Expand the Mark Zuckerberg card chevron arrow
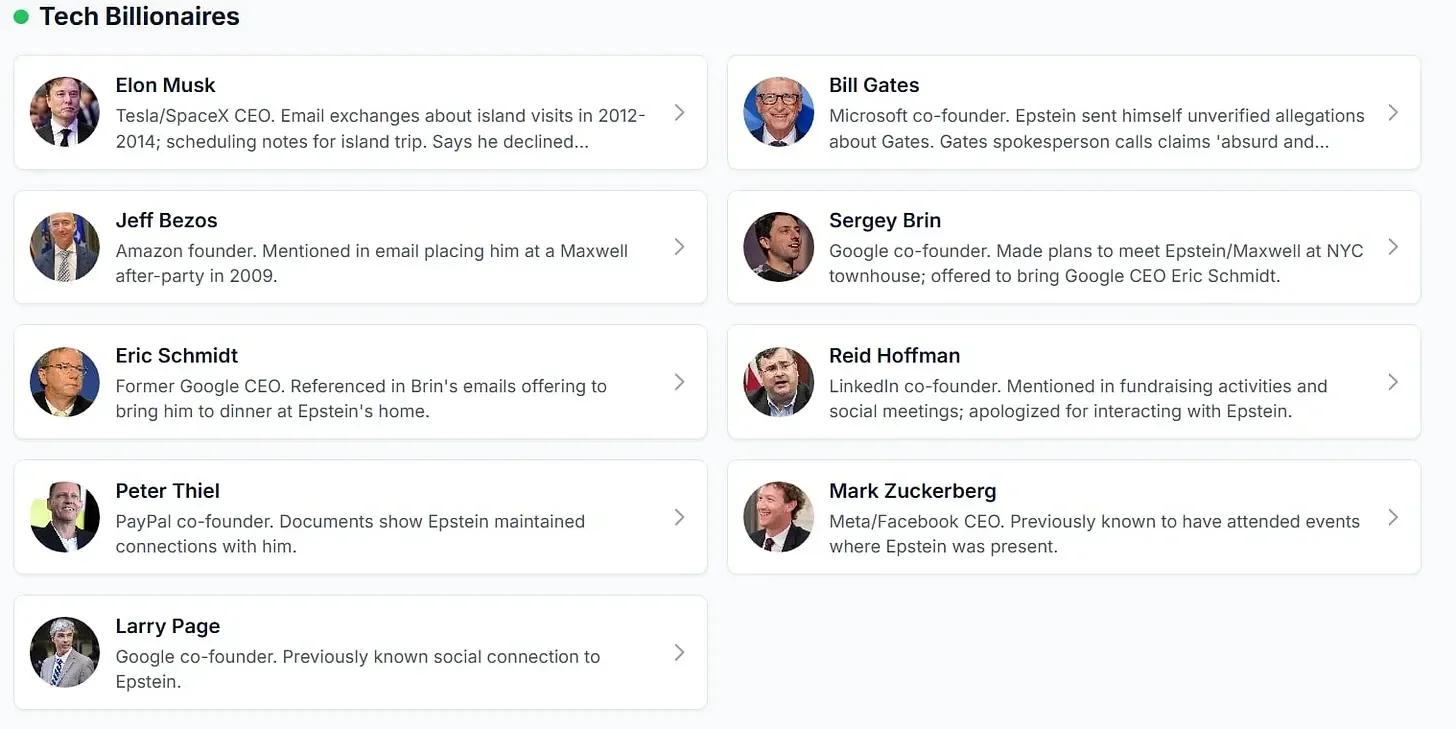This screenshot has height=729, width=1456. 1392,517
